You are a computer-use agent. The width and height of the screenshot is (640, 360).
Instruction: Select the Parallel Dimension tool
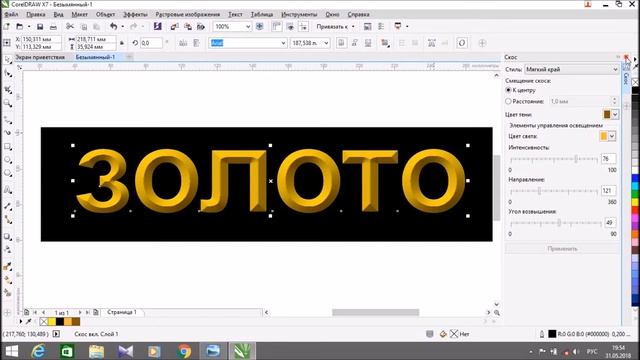coord(8,206)
